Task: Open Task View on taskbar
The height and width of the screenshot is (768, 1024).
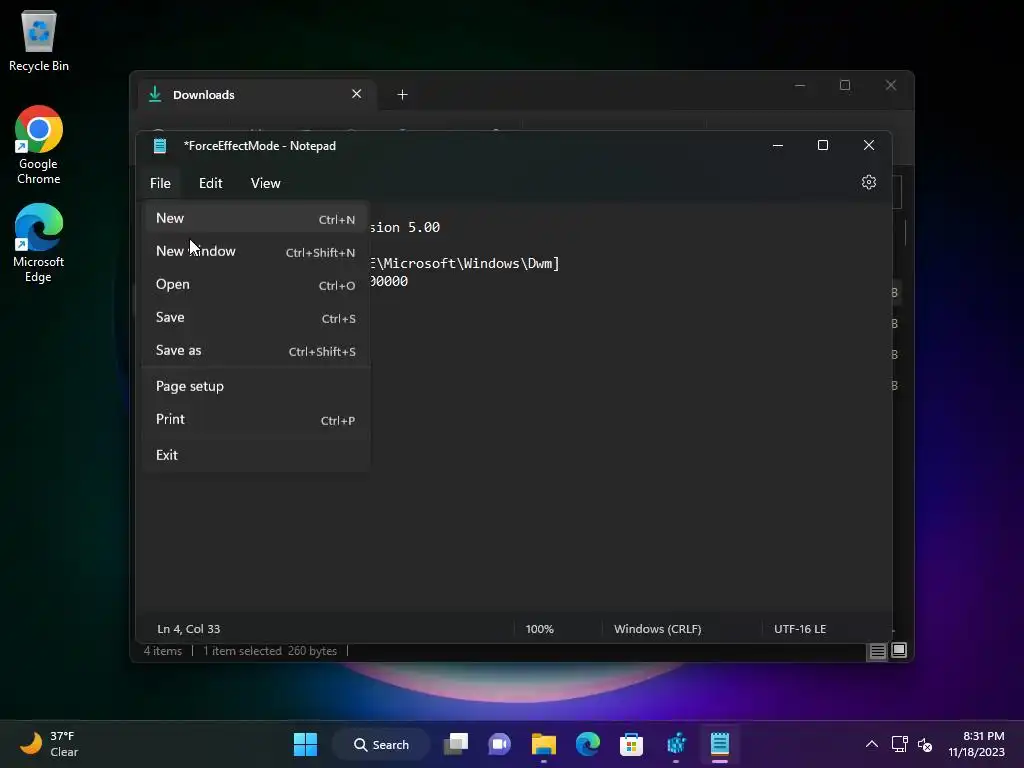Action: click(456, 744)
